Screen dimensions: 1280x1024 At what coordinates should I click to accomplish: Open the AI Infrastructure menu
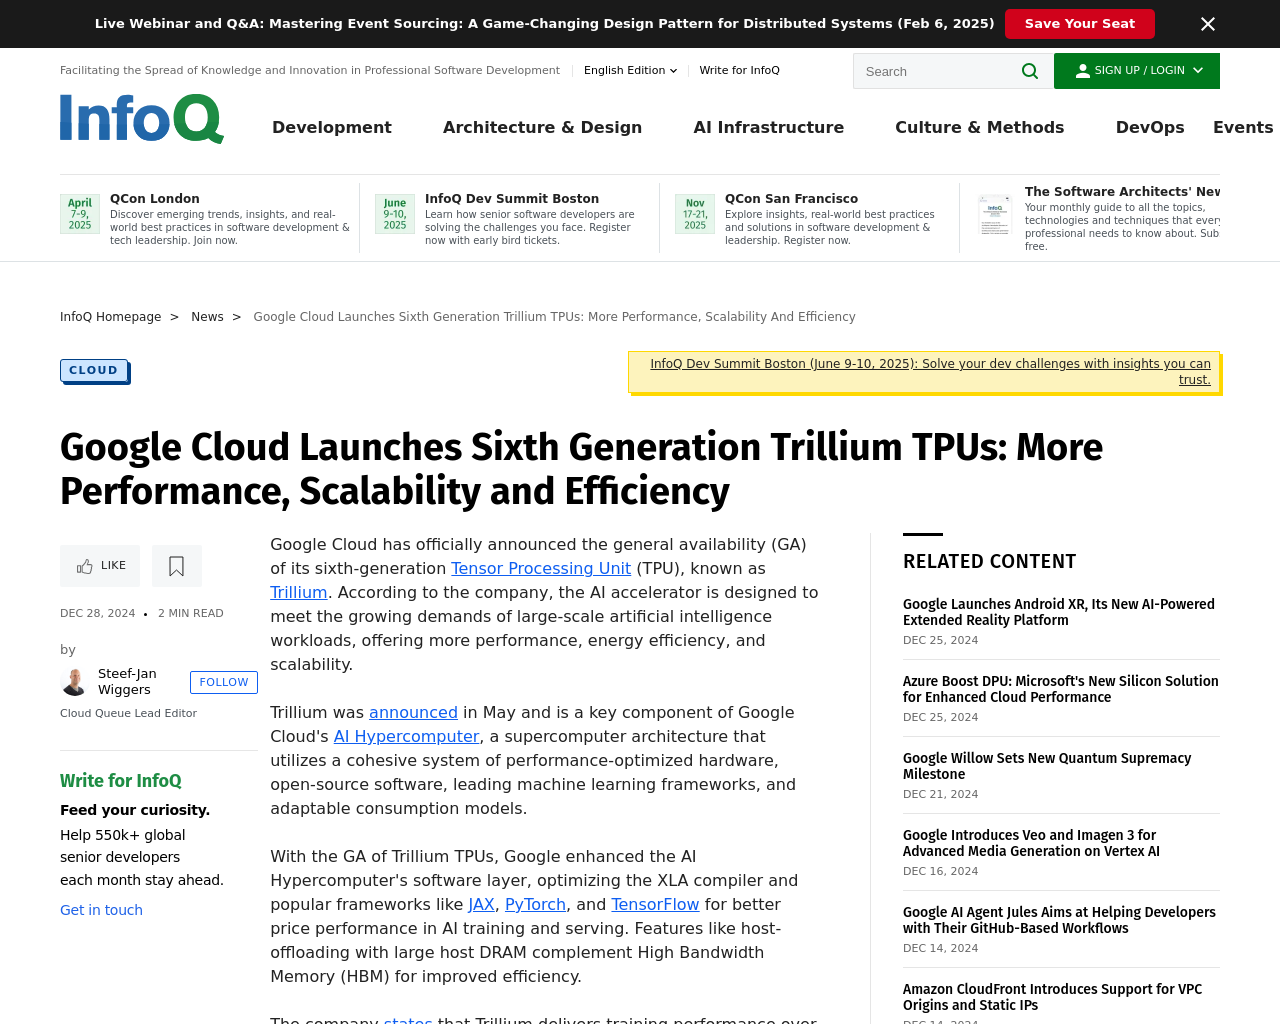click(x=768, y=127)
